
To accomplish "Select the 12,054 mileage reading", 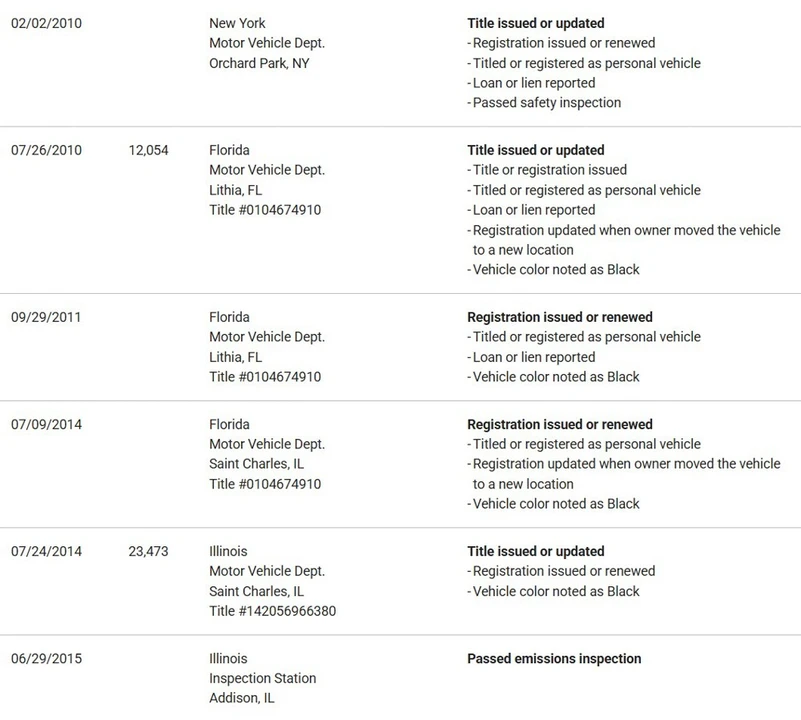I will coord(149,150).
